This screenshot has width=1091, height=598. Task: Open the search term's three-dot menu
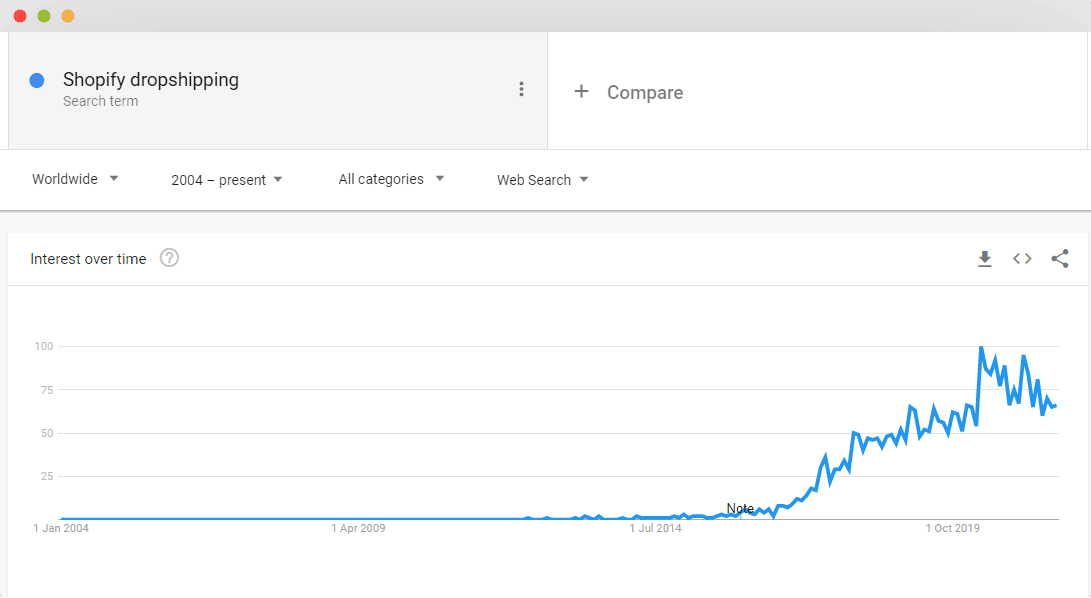coord(521,89)
